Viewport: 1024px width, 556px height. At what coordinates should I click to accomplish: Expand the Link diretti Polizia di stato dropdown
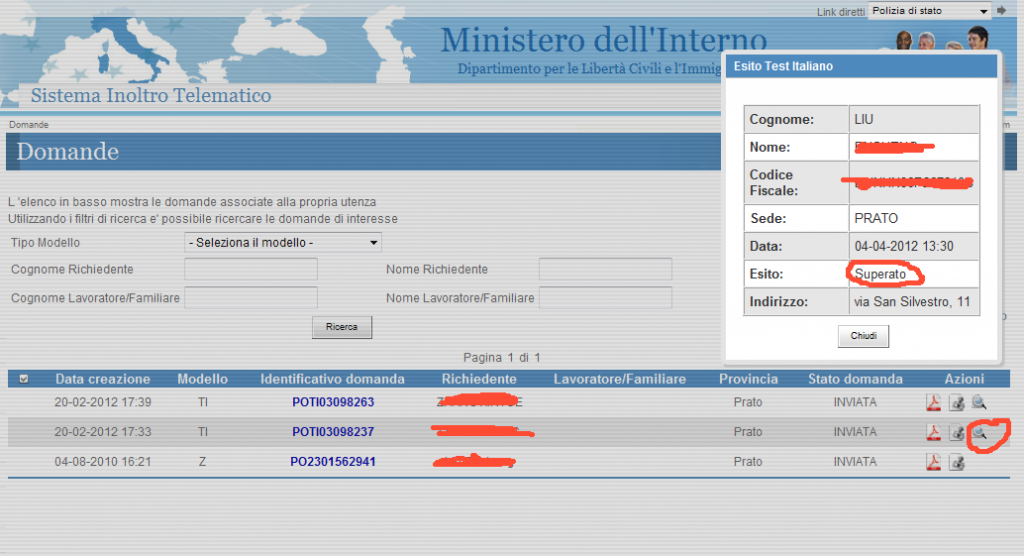click(930, 11)
